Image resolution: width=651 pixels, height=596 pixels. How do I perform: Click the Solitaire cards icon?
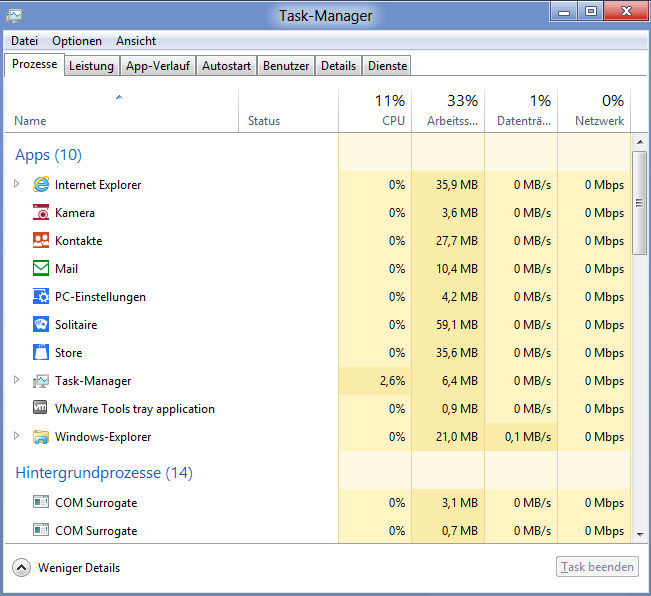click(41, 324)
